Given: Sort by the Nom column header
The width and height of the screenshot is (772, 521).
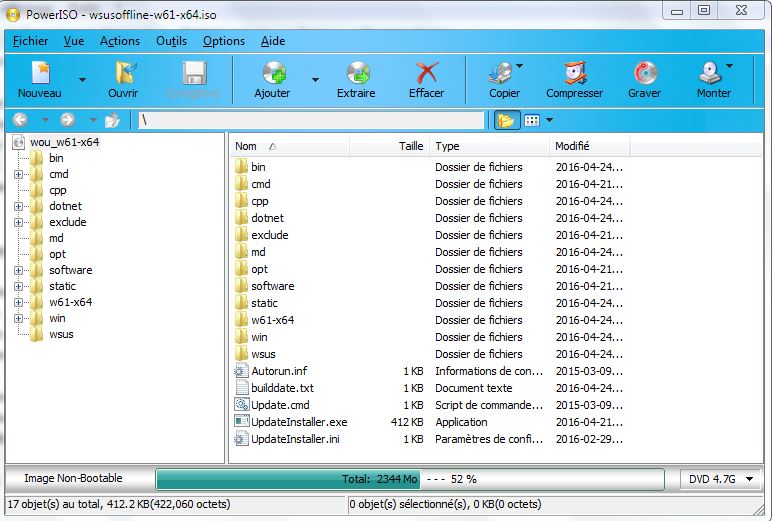Looking at the screenshot, I should point(290,146).
